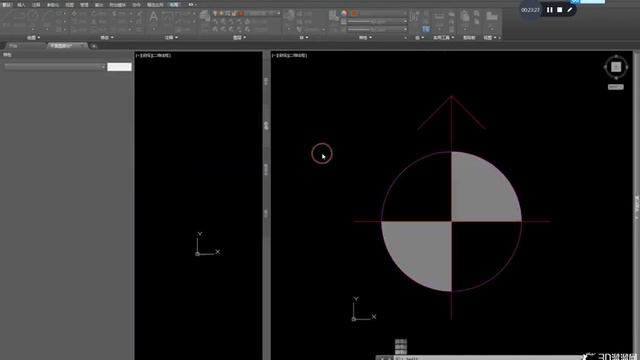
Task: Expand the Draw panel title
Action: click(33, 38)
